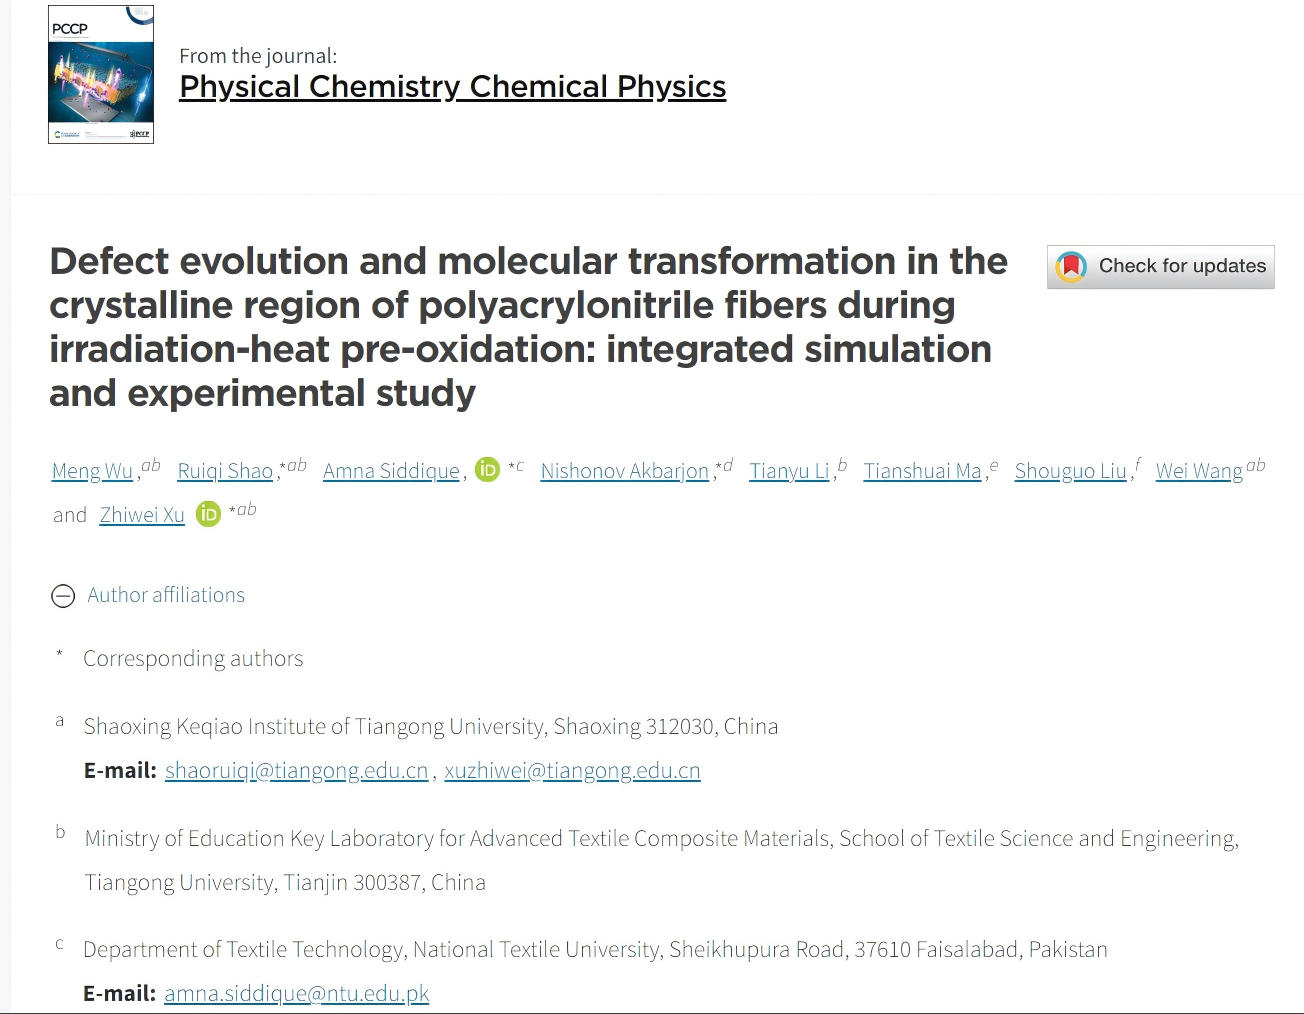Open the Physical Chemistry Chemical Physics journal link
This screenshot has width=1304, height=1014.
coord(452,87)
